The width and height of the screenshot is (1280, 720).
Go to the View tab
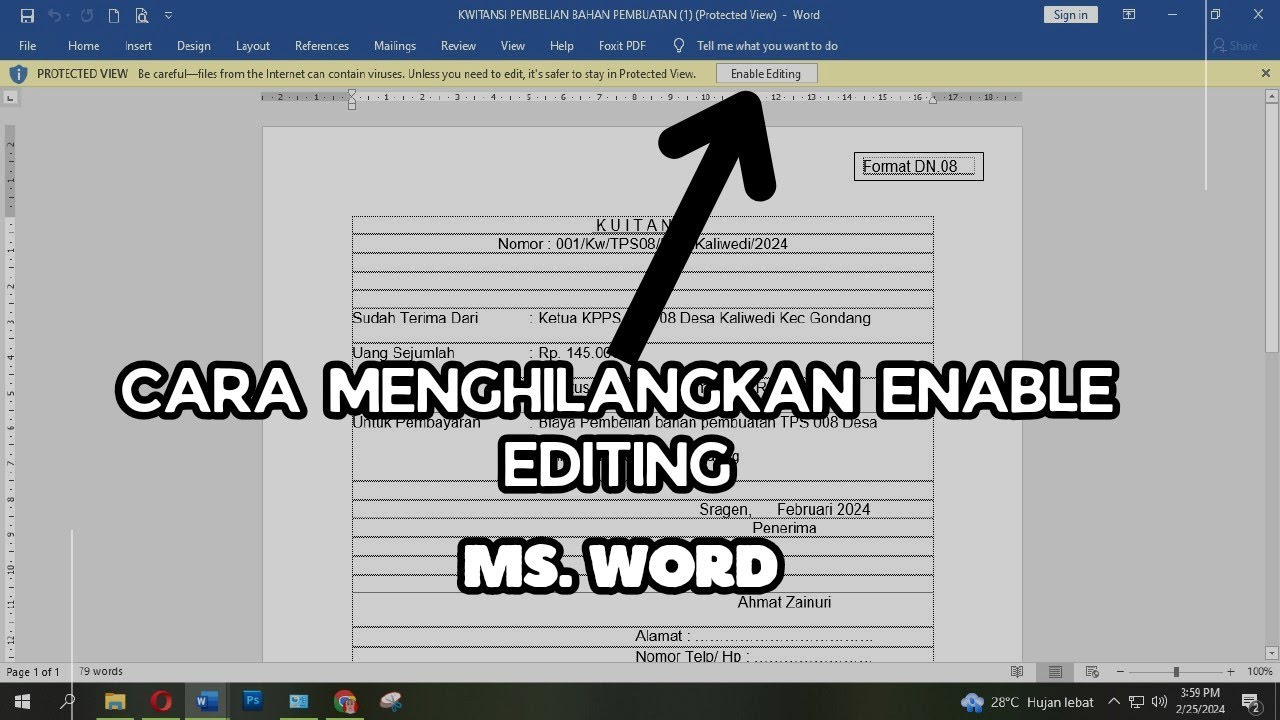point(513,46)
